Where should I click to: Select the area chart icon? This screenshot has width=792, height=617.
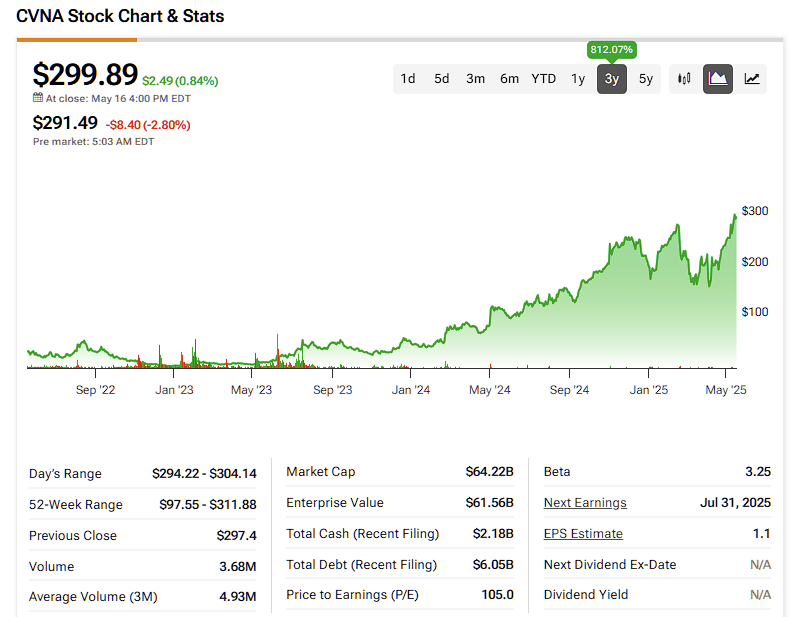[717, 79]
